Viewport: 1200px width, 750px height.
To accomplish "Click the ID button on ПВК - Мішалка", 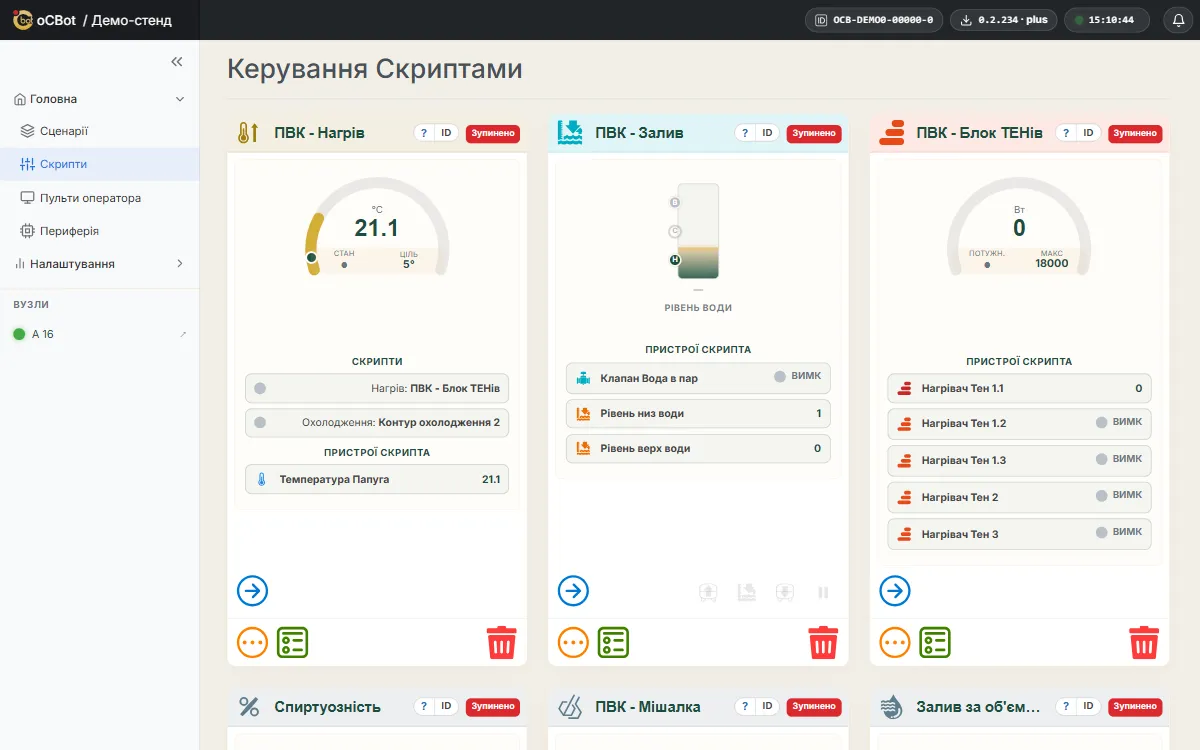I will [768, 707].
